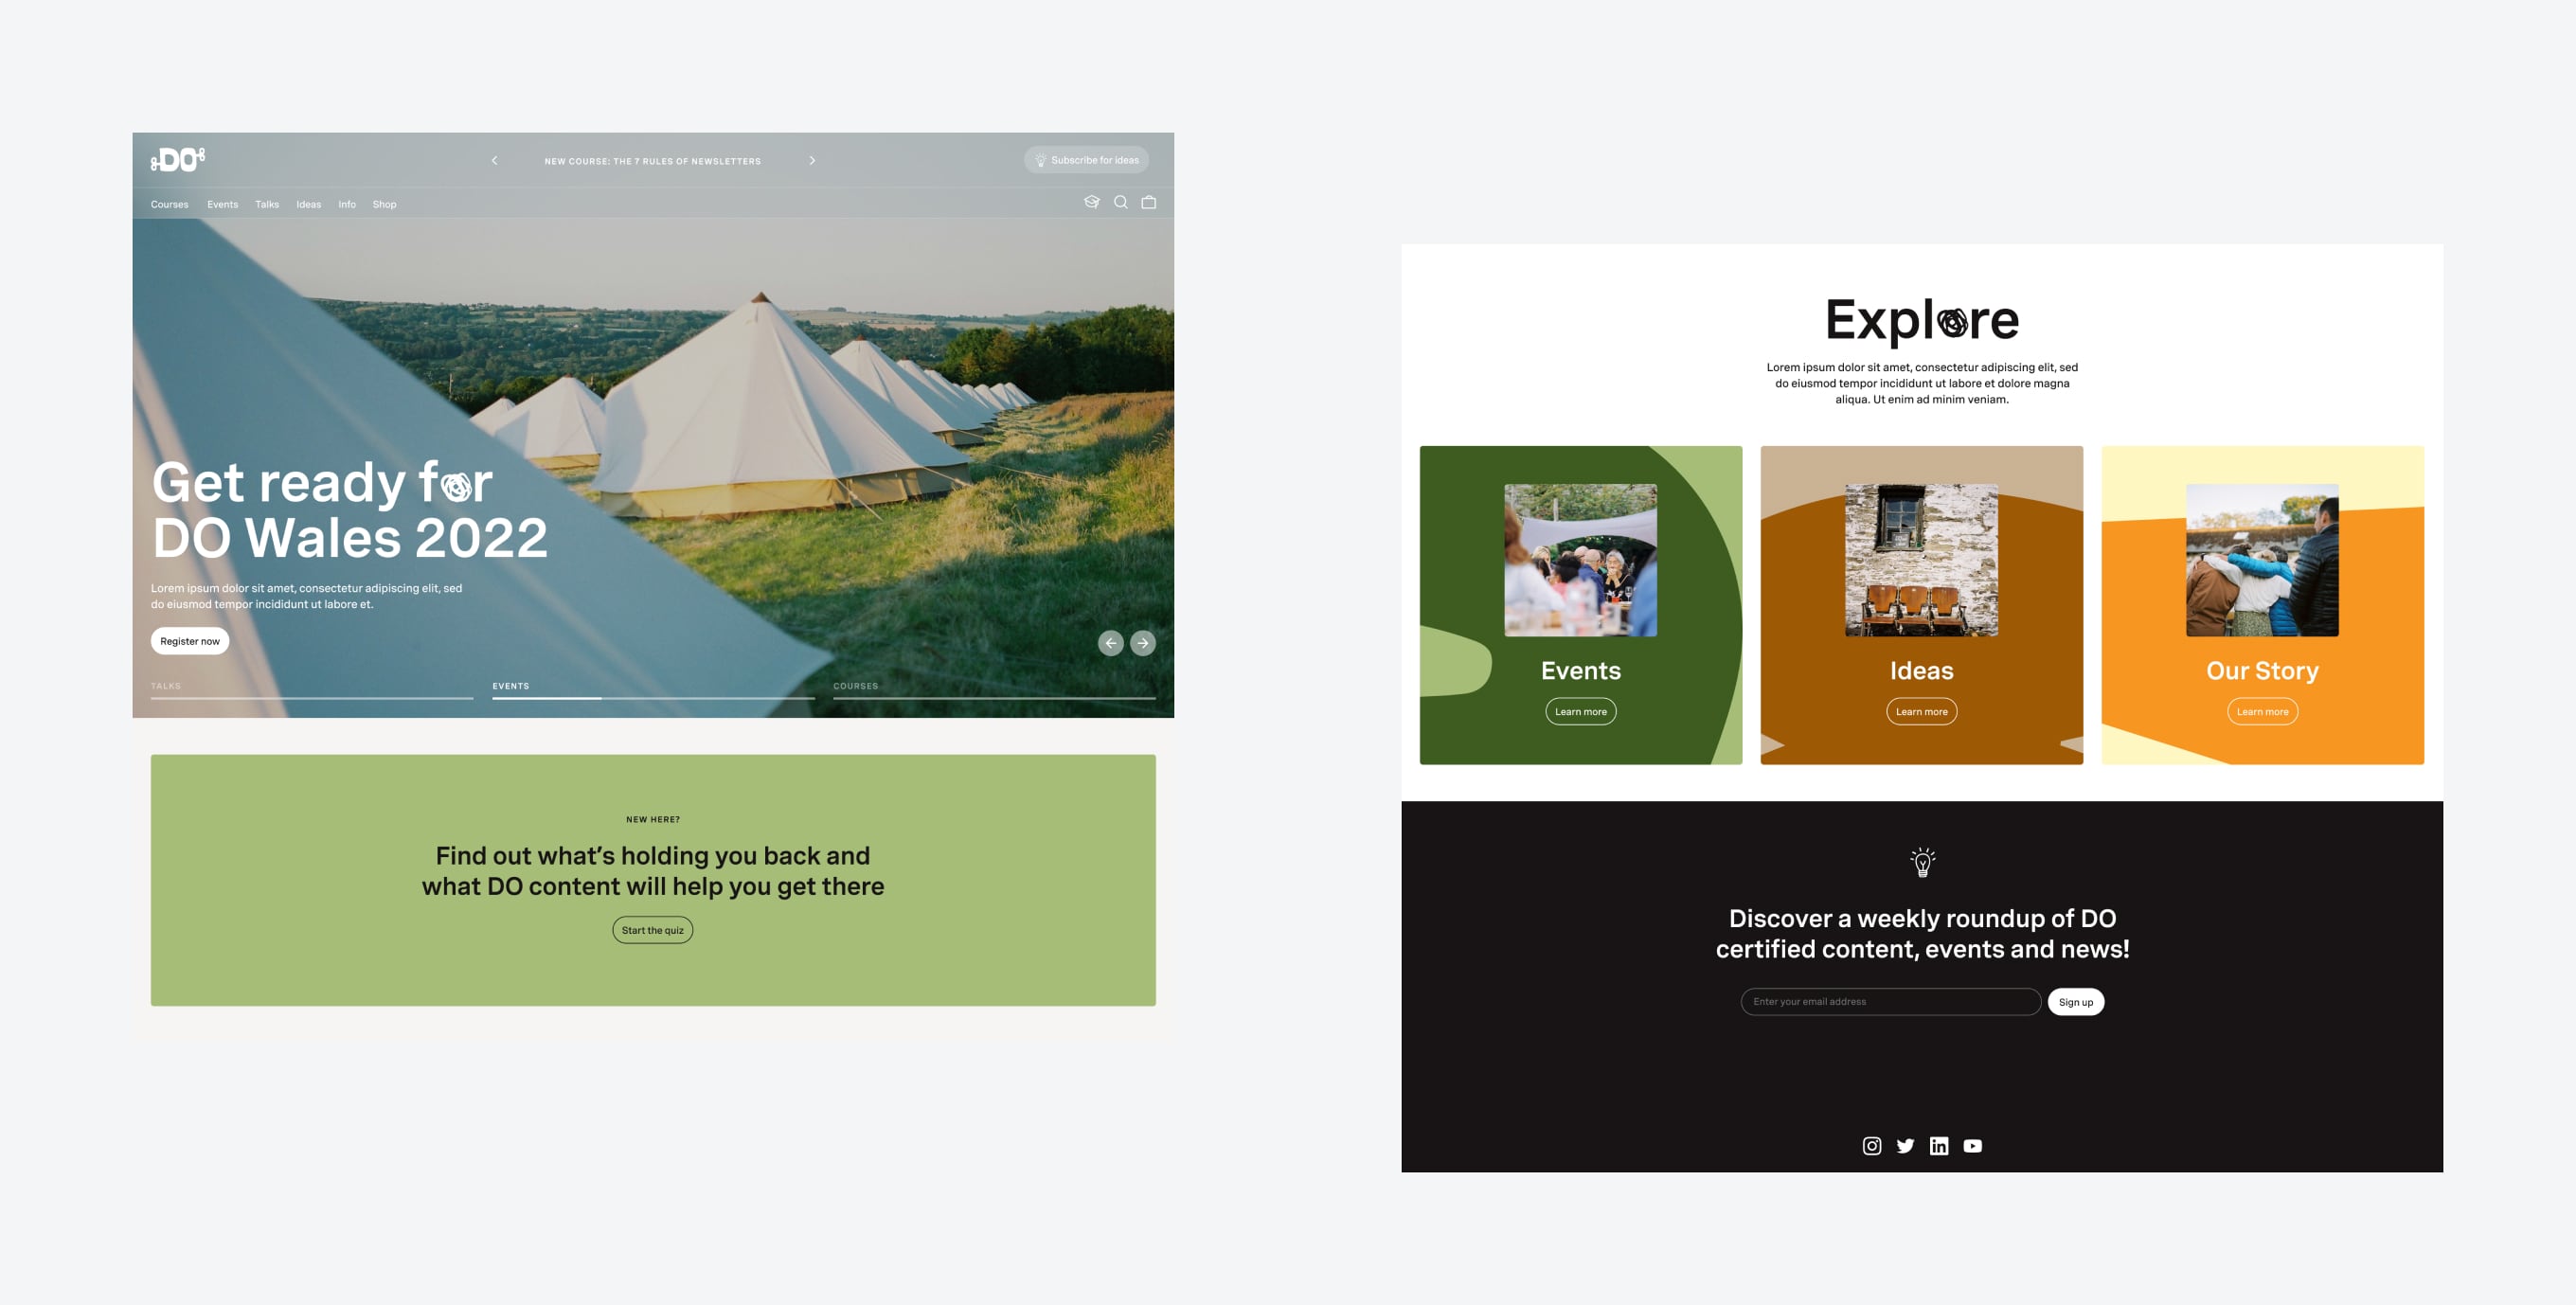Show next announcement with right chevron

(812, 160)
